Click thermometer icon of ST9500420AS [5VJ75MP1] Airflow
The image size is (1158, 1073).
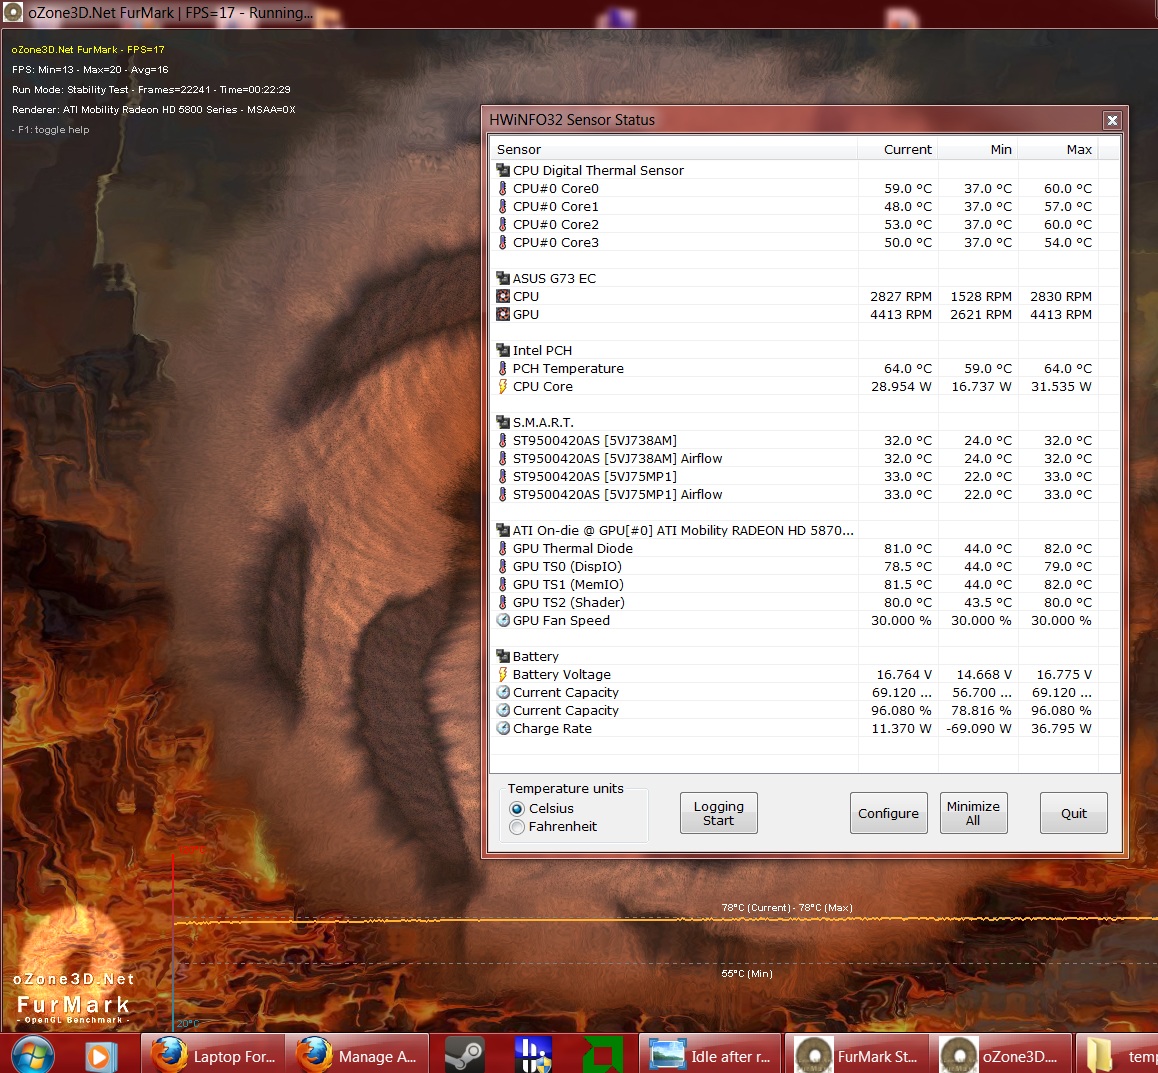(x=503, y=494)
